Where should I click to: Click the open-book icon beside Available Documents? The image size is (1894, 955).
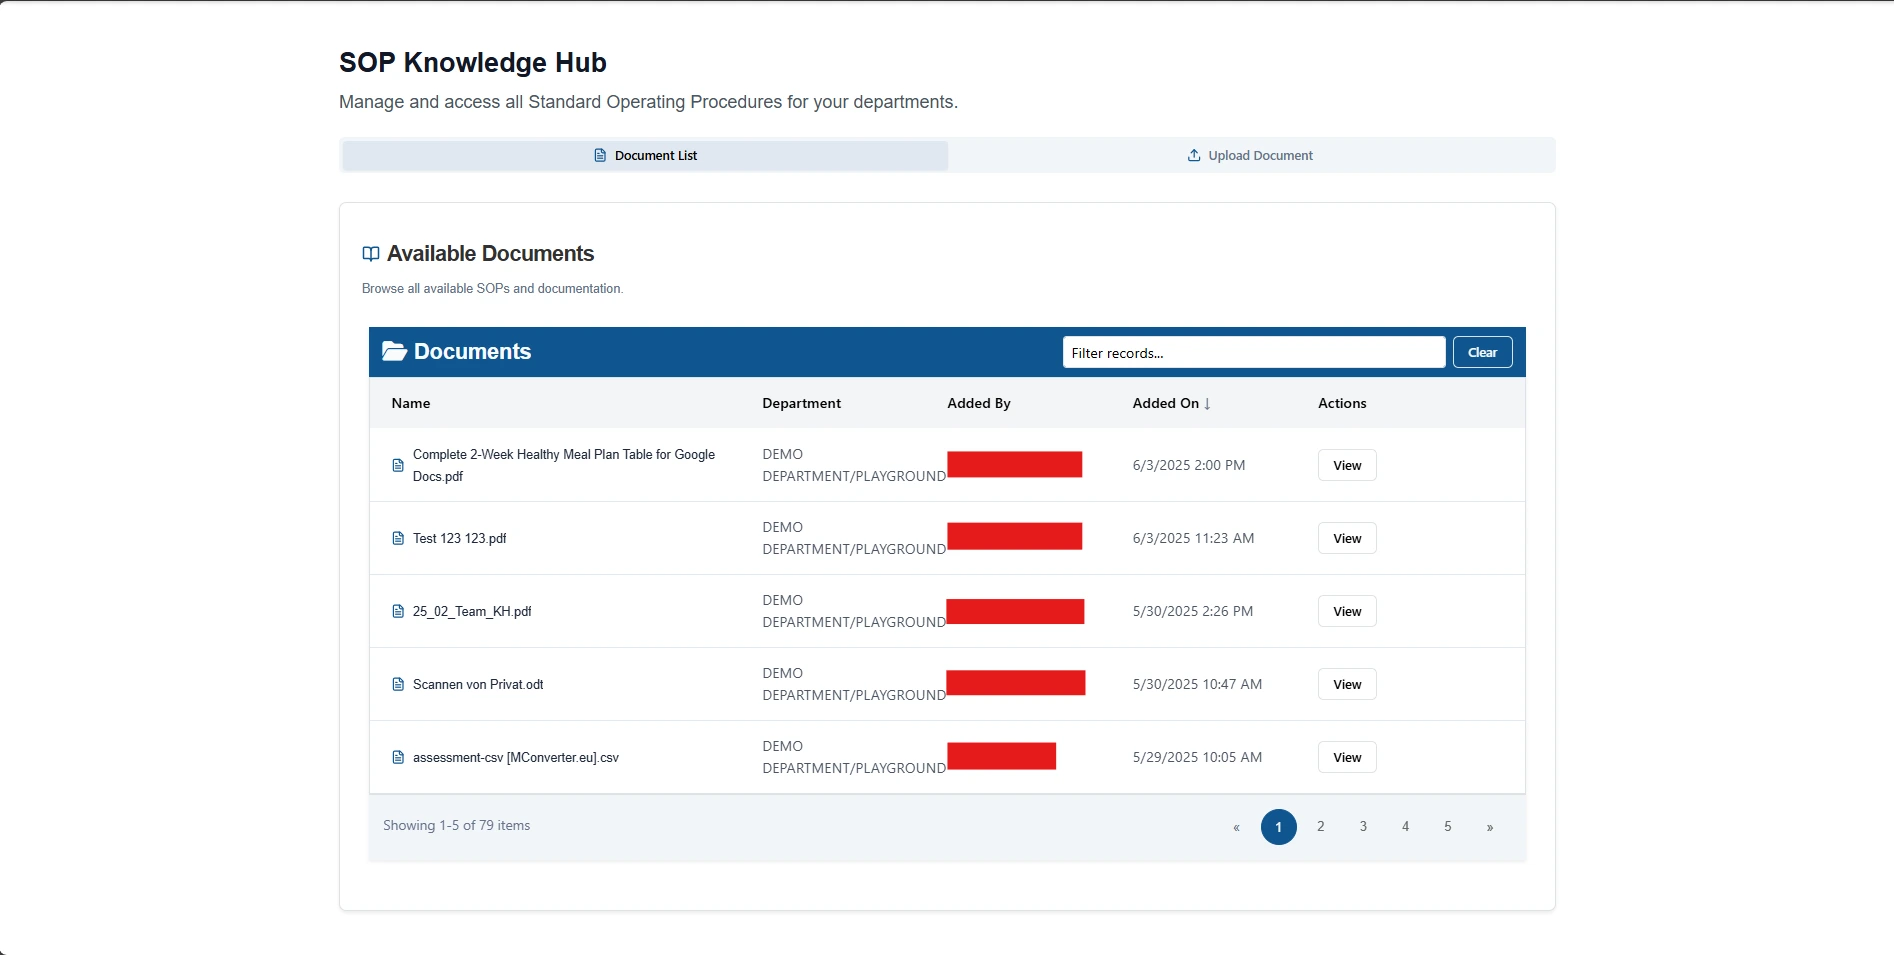click(x=371, y=254)
